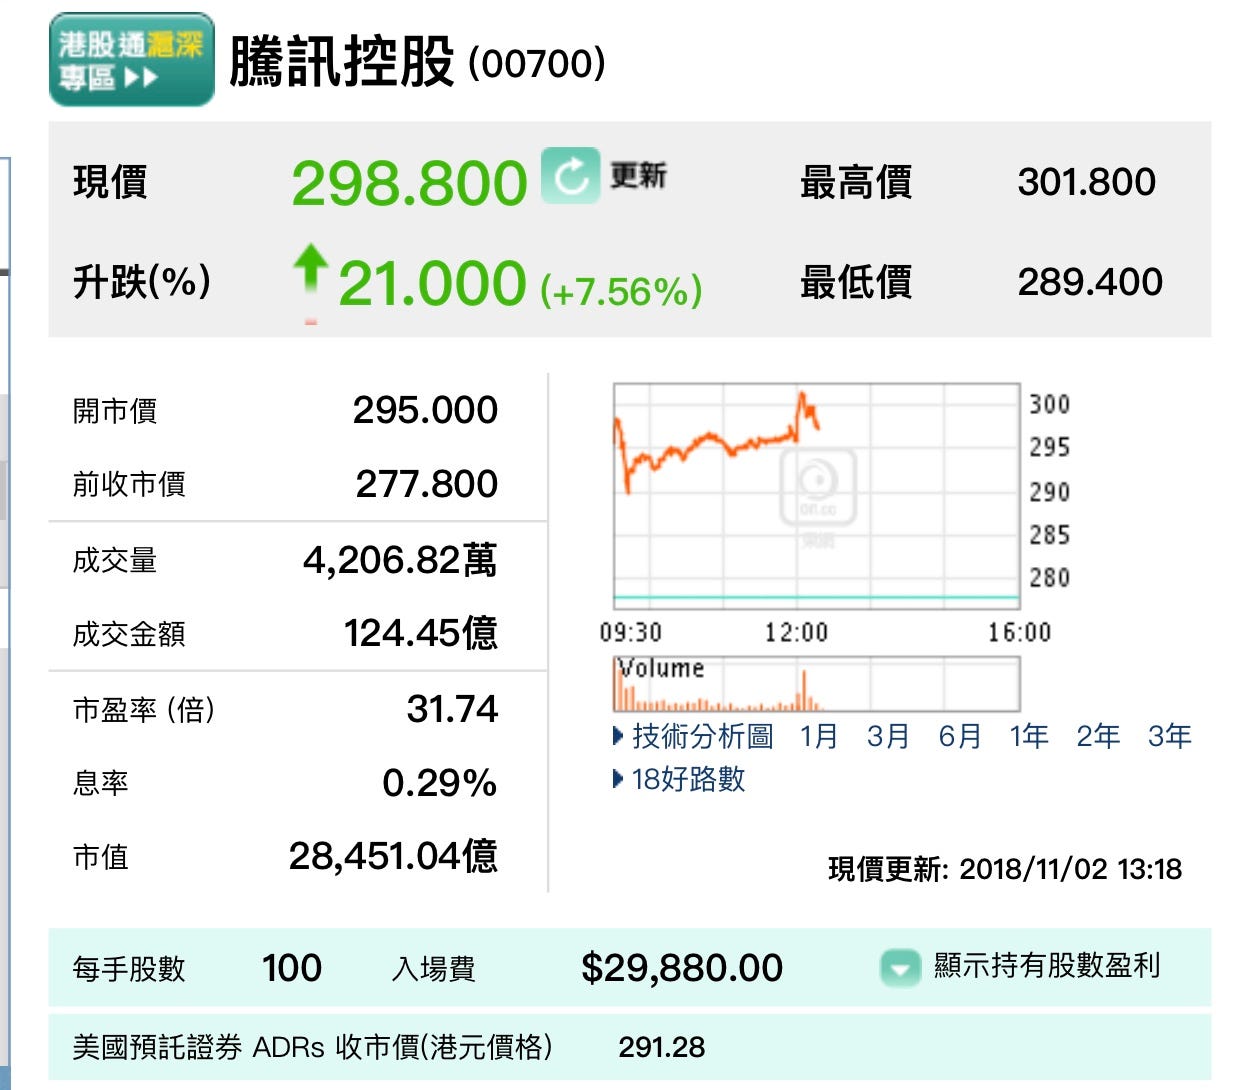Select the 成交量 value 4,206.82萬
1242x1090 pixels.
tap(400, 560)
